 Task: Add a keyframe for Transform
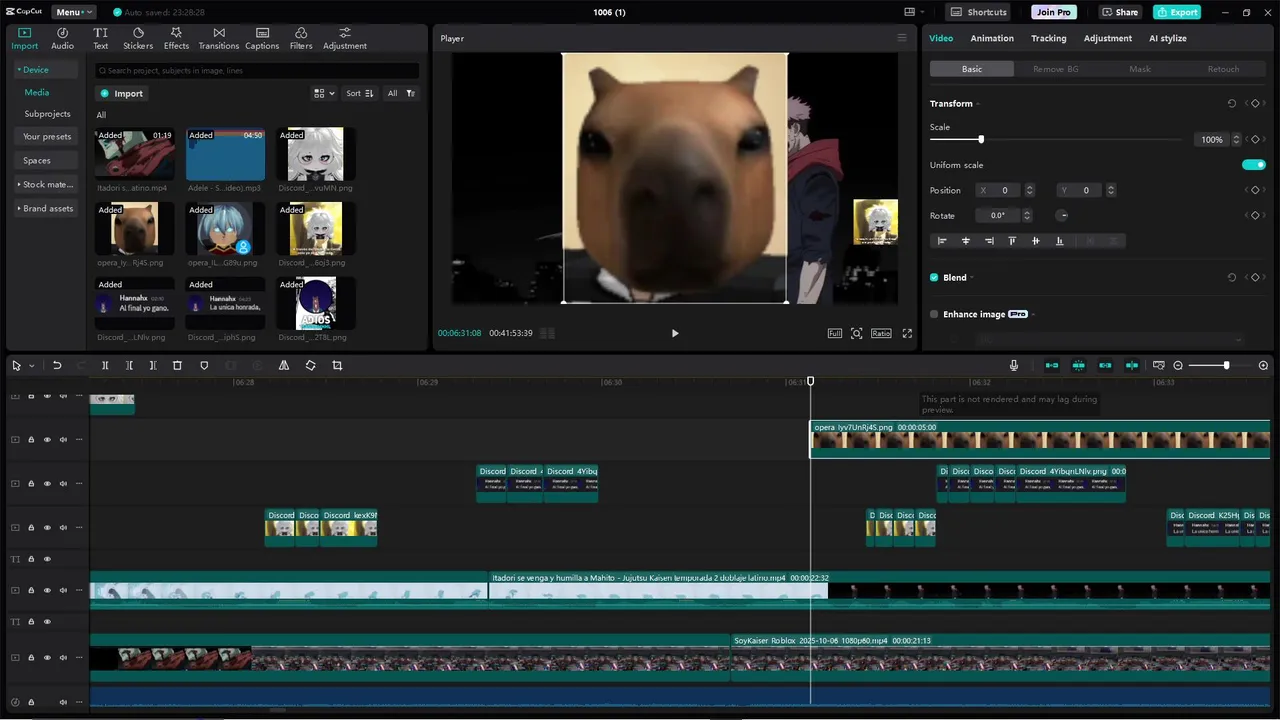click(x=1255, y=104)
